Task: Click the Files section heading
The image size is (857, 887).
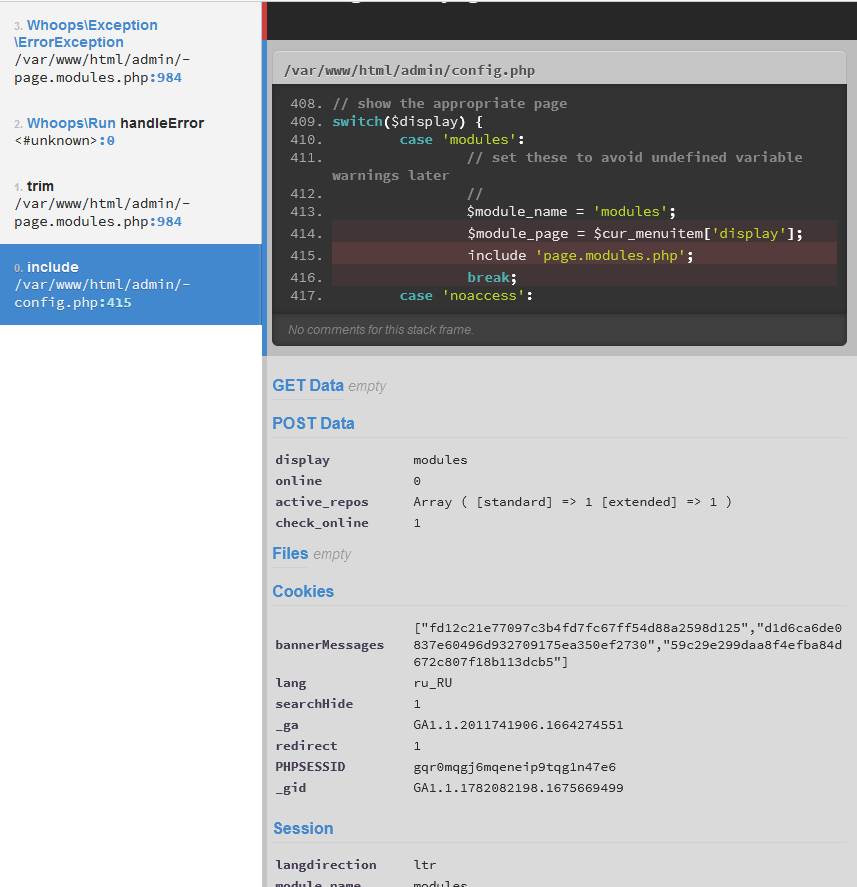Action: (x=290, y=553)
